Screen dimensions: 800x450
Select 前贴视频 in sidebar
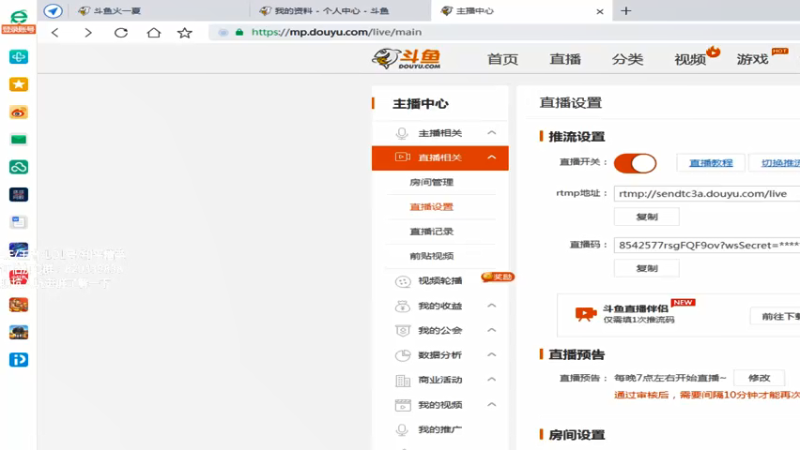[x=431, y=256]
